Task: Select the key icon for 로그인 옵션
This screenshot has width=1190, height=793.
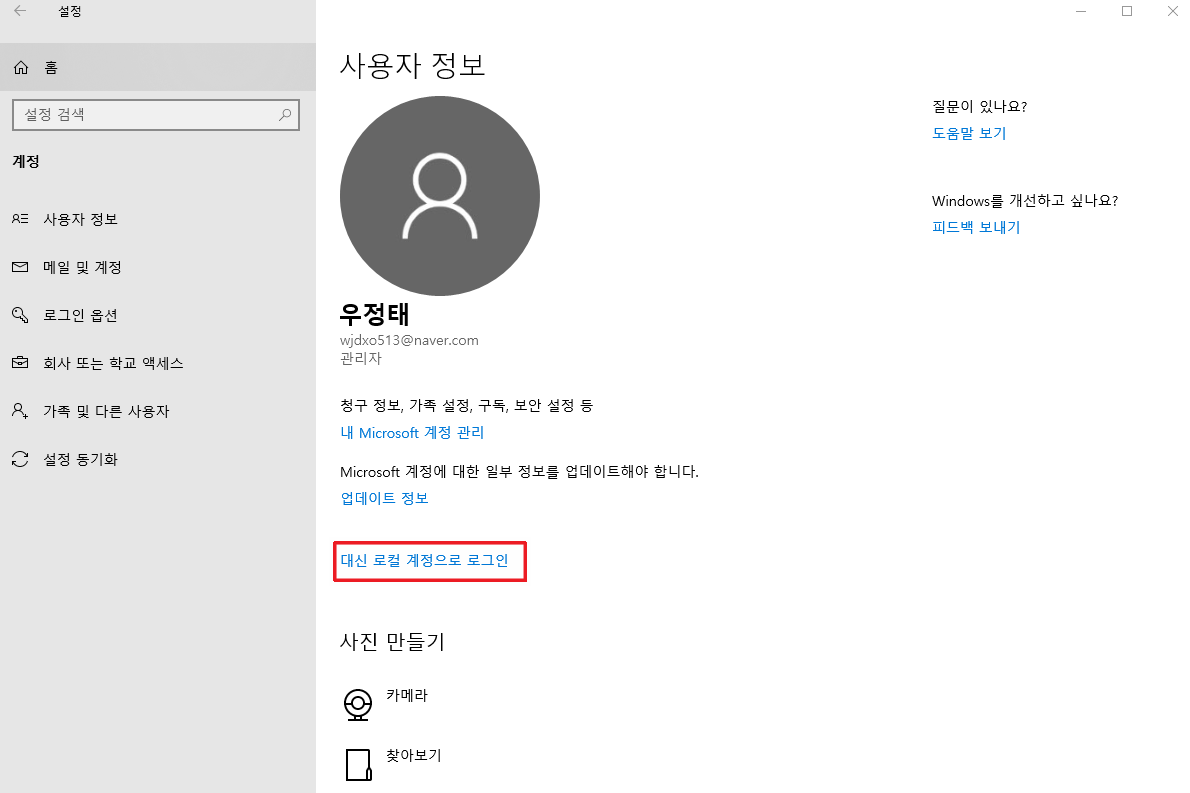Action: pos(21,315)
